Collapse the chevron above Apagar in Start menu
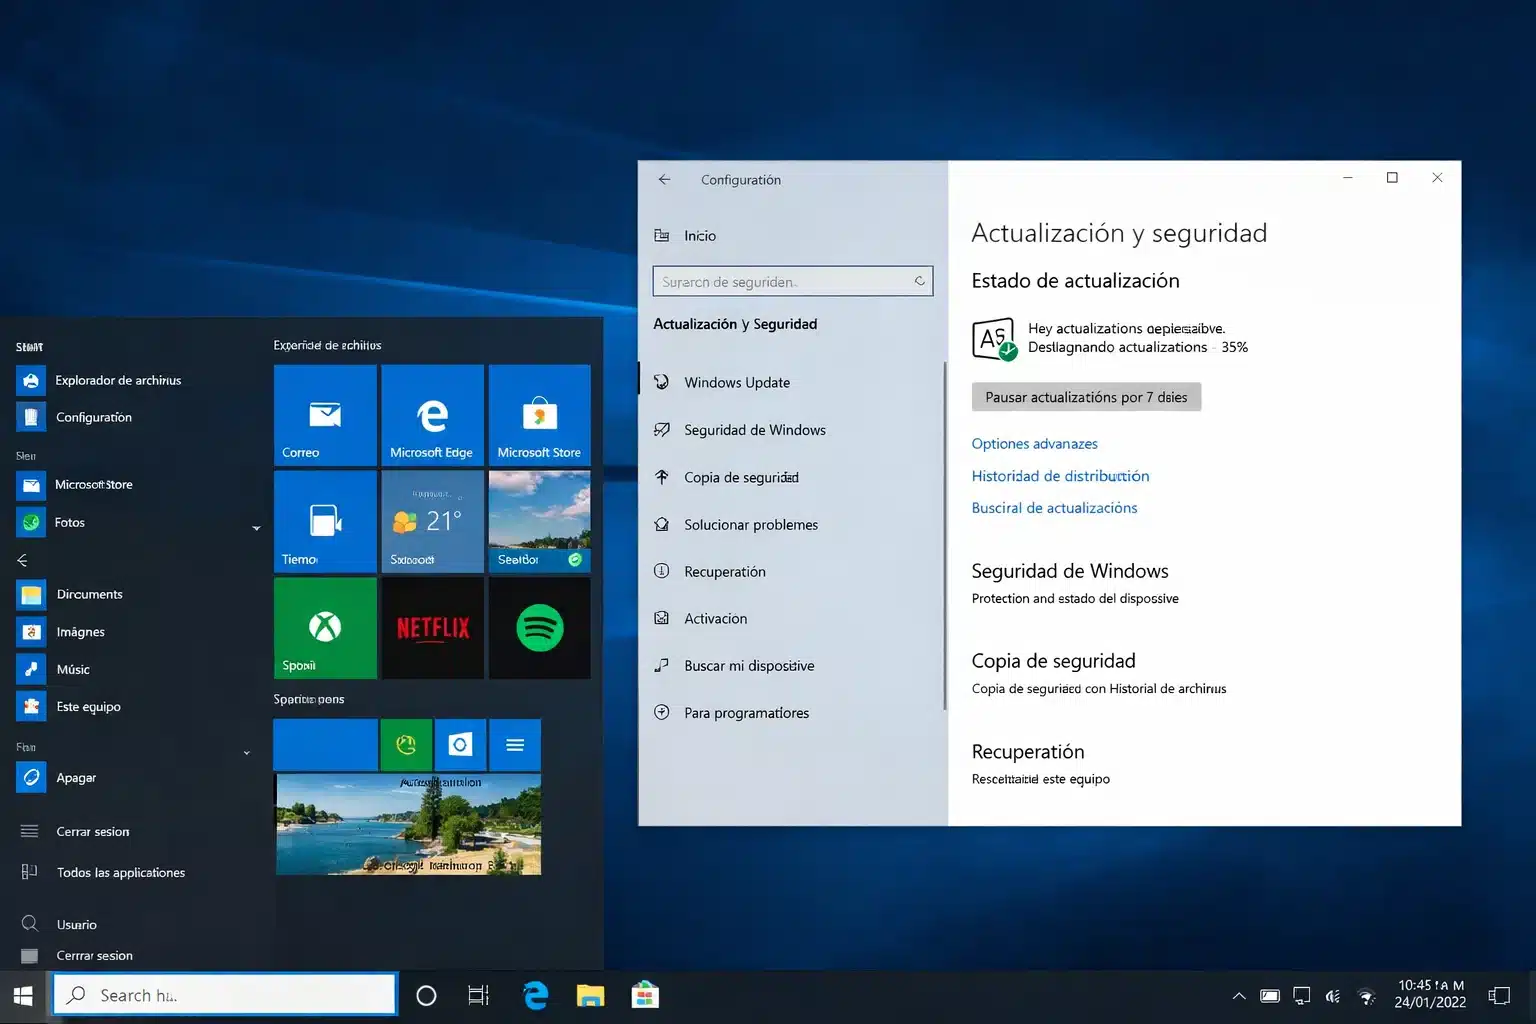The width and height of the screenshot is (1536, 1024). pyautogui.click(x=246, y=752)
